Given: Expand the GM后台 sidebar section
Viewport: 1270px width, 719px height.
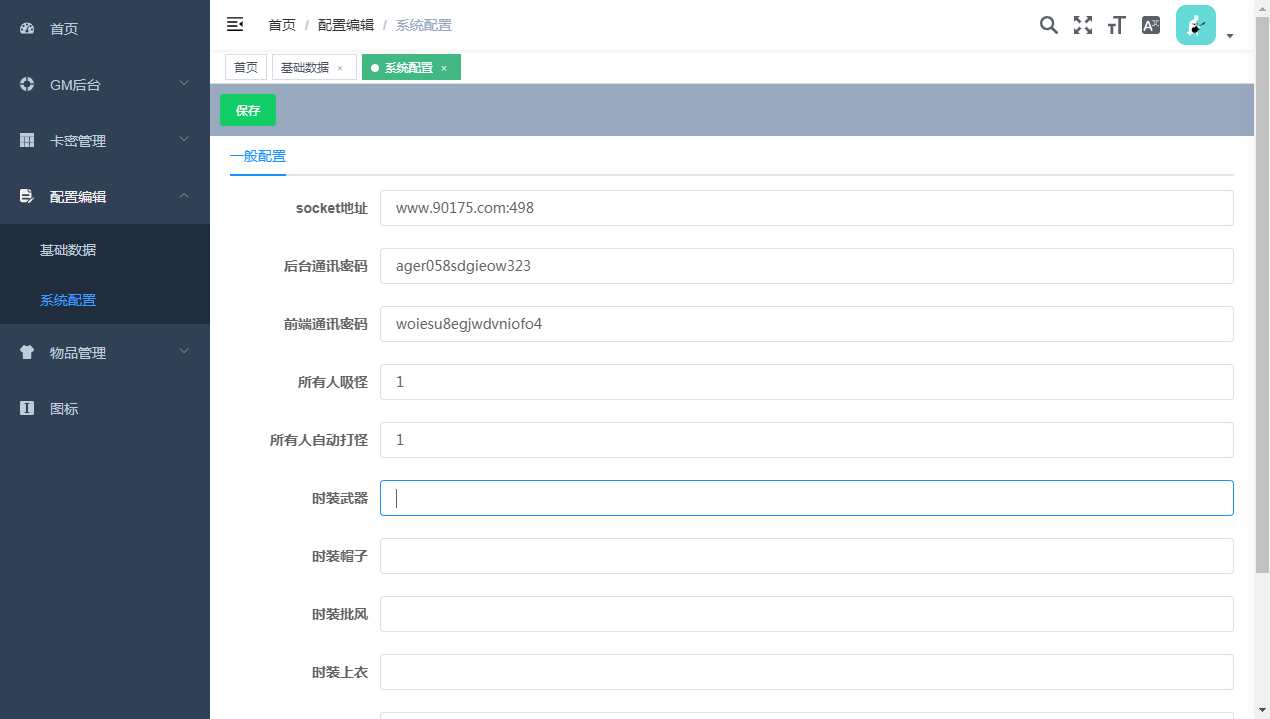Looking at the screenshot, I should tap(184, 84).
